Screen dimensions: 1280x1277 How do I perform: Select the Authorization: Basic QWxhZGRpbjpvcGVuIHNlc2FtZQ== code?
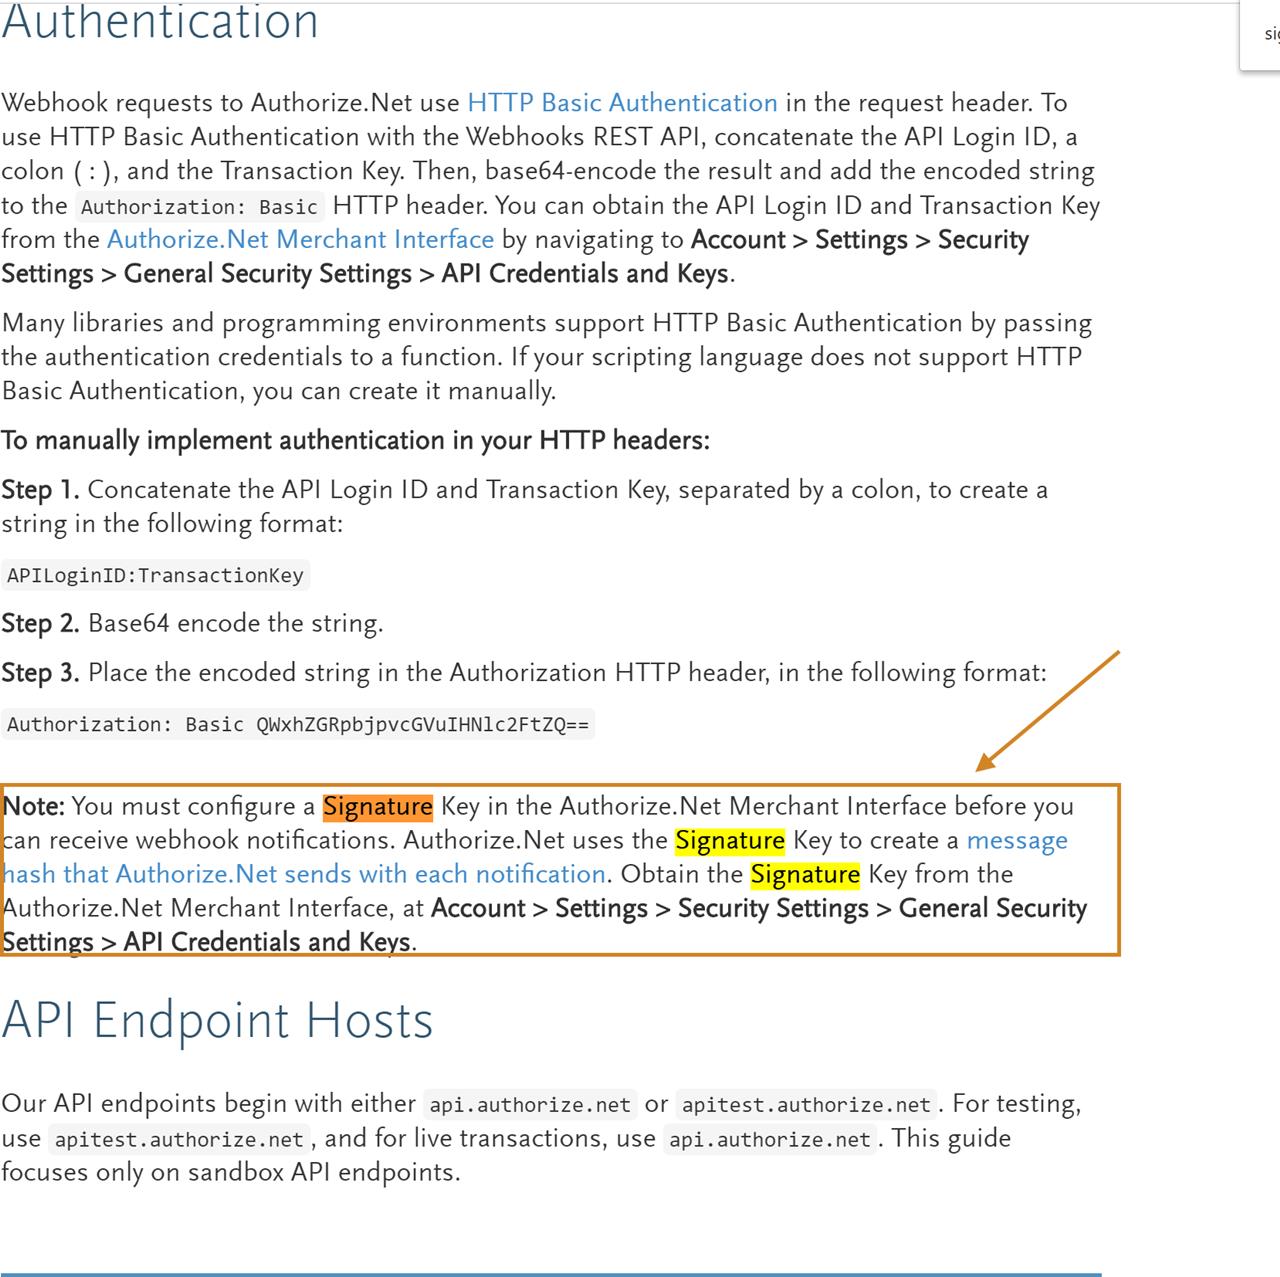[x=298, y=725]
